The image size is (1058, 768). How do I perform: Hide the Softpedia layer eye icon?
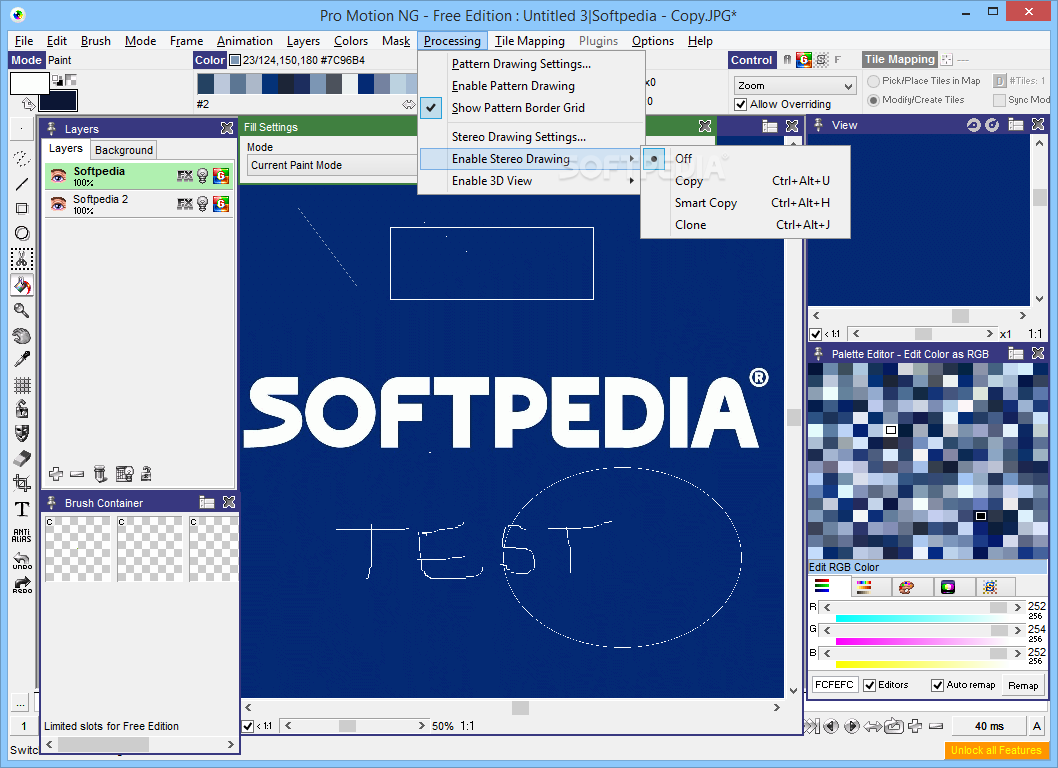(x=58, y=176)
